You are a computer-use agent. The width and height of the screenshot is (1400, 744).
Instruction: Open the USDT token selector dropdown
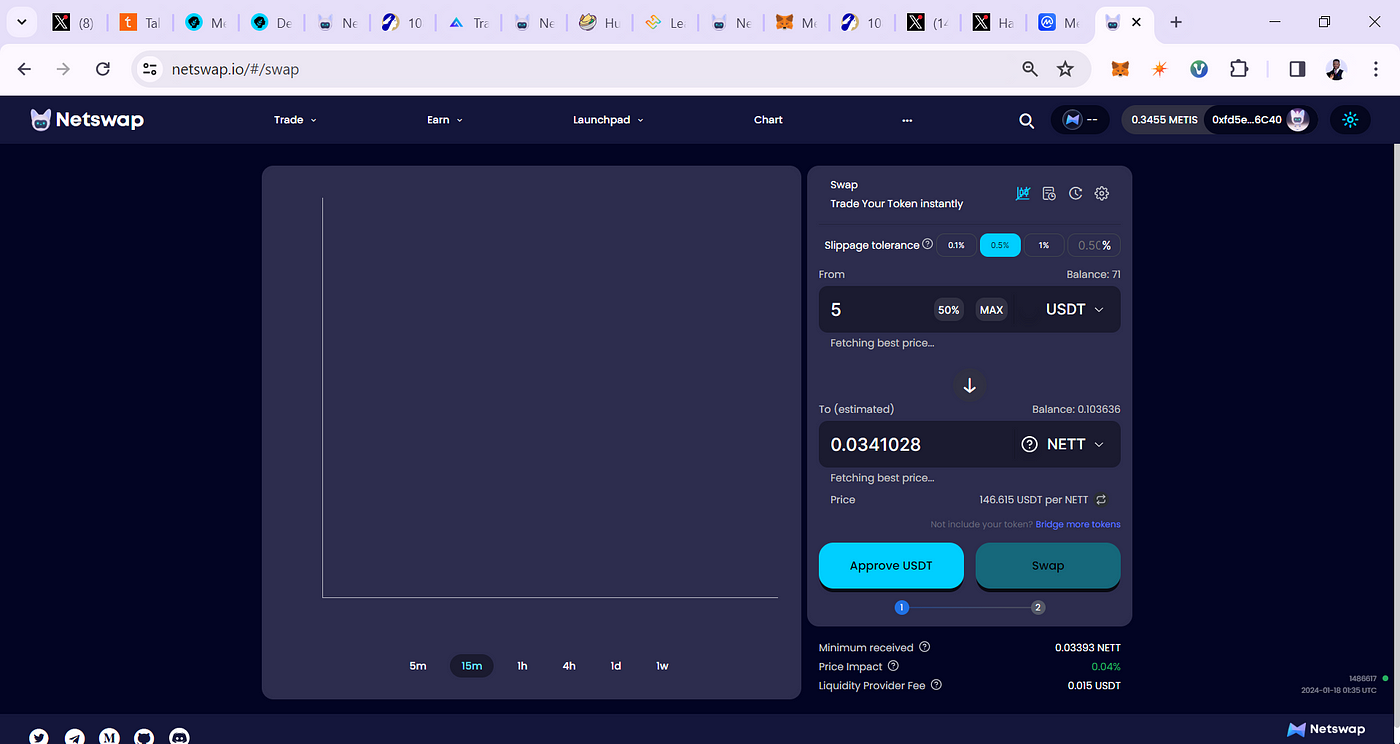tap(1075, 310)
